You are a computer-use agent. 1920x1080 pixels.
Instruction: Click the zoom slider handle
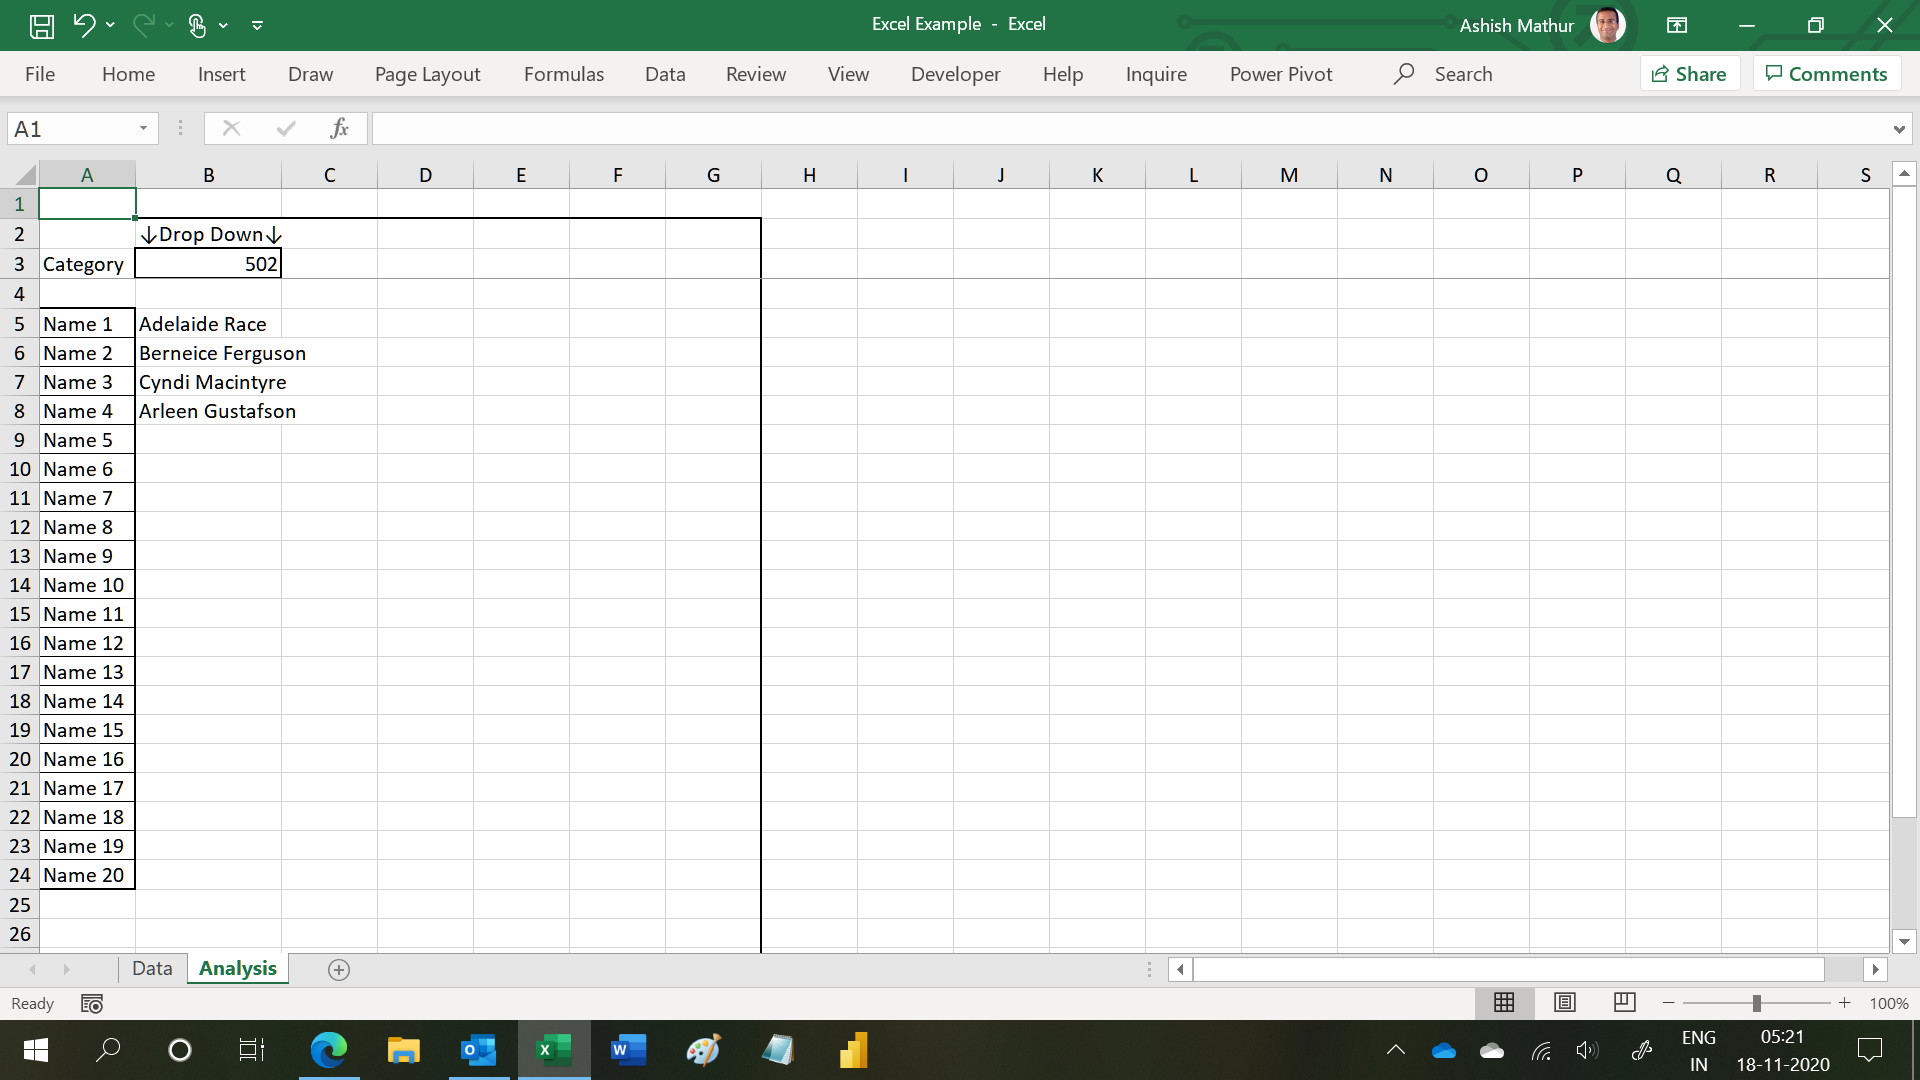click(x=1756, y=1002)
